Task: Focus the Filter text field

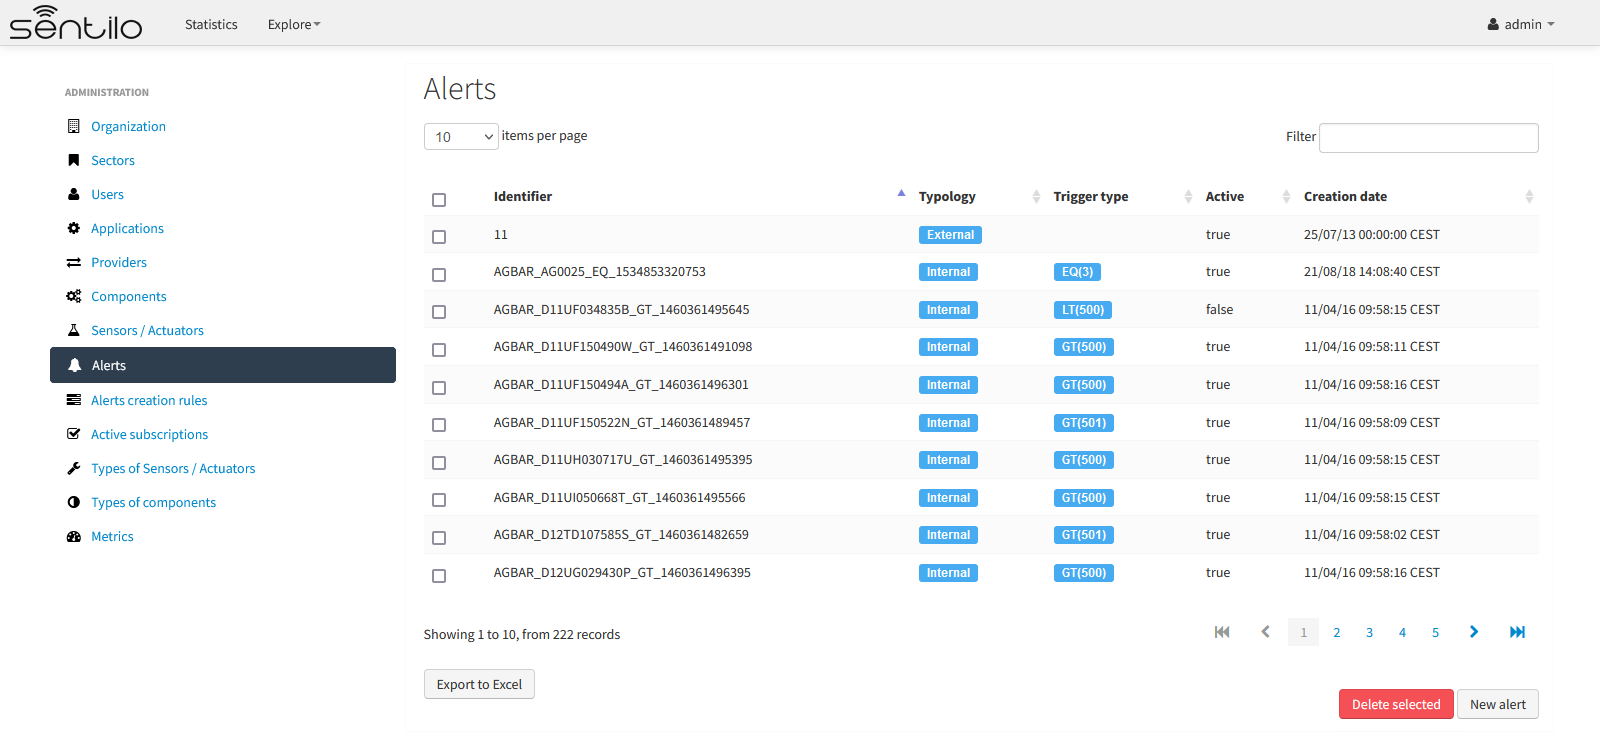Action: point(1429,138)
